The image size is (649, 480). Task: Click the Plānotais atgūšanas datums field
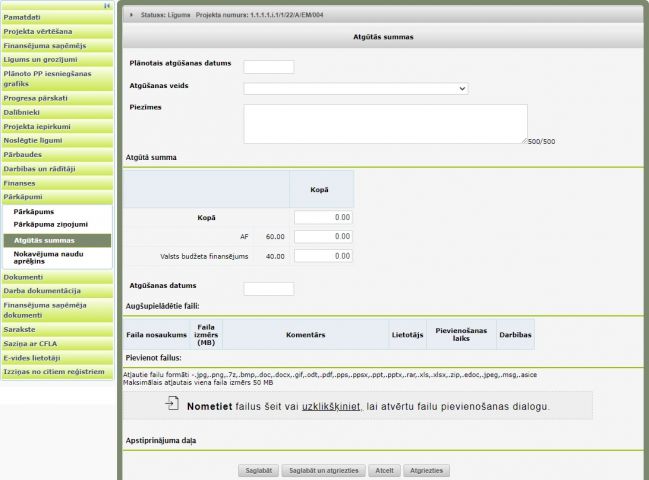269,67
